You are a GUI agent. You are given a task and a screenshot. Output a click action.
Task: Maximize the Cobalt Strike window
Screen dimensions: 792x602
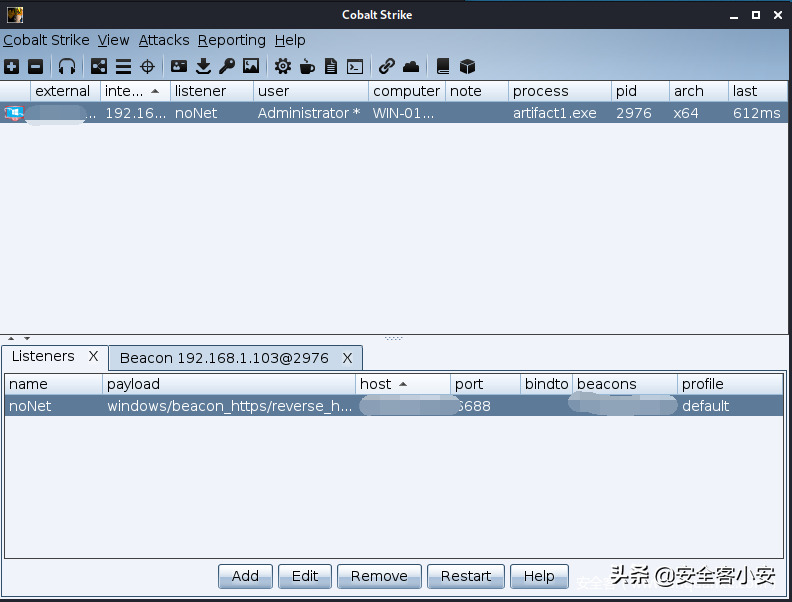(x=756, y=15)
